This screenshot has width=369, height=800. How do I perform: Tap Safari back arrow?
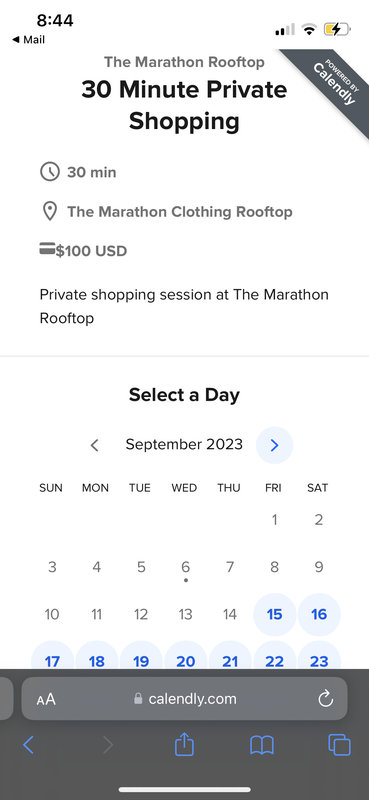pos(29,745)
